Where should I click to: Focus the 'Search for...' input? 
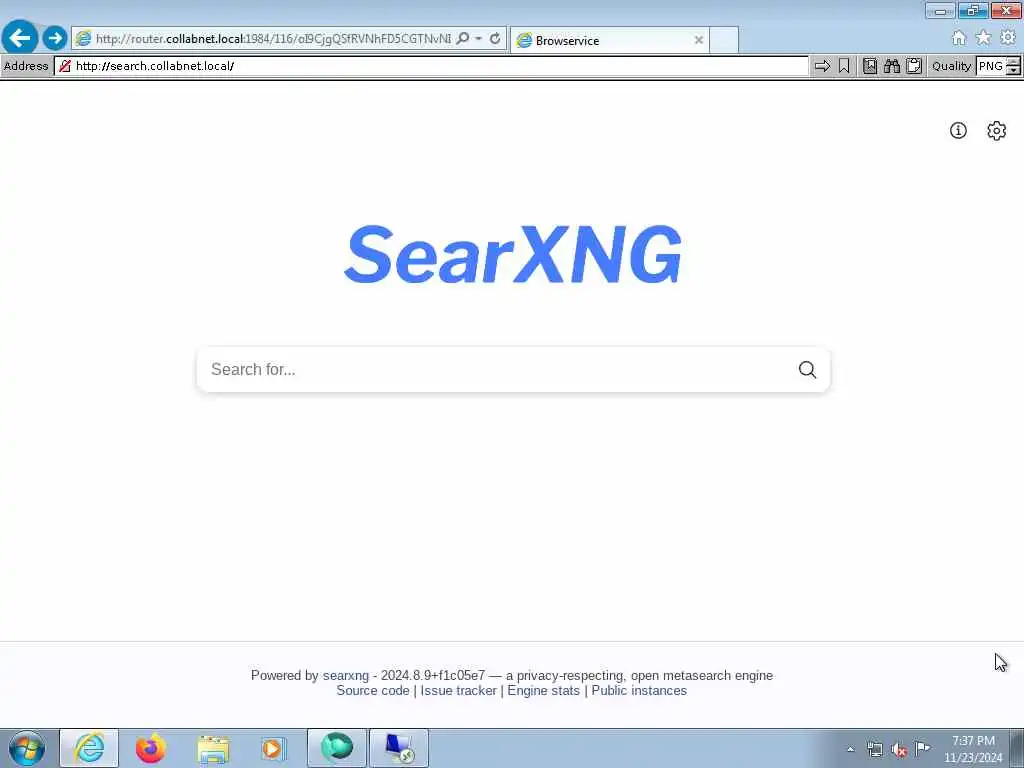(496, 370)
